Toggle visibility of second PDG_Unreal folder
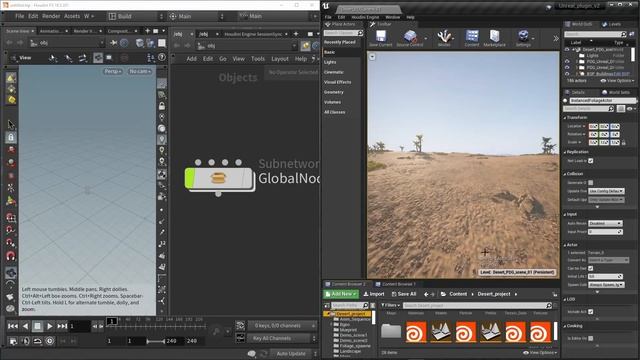 pyautogui.click(x=567, y=67)
